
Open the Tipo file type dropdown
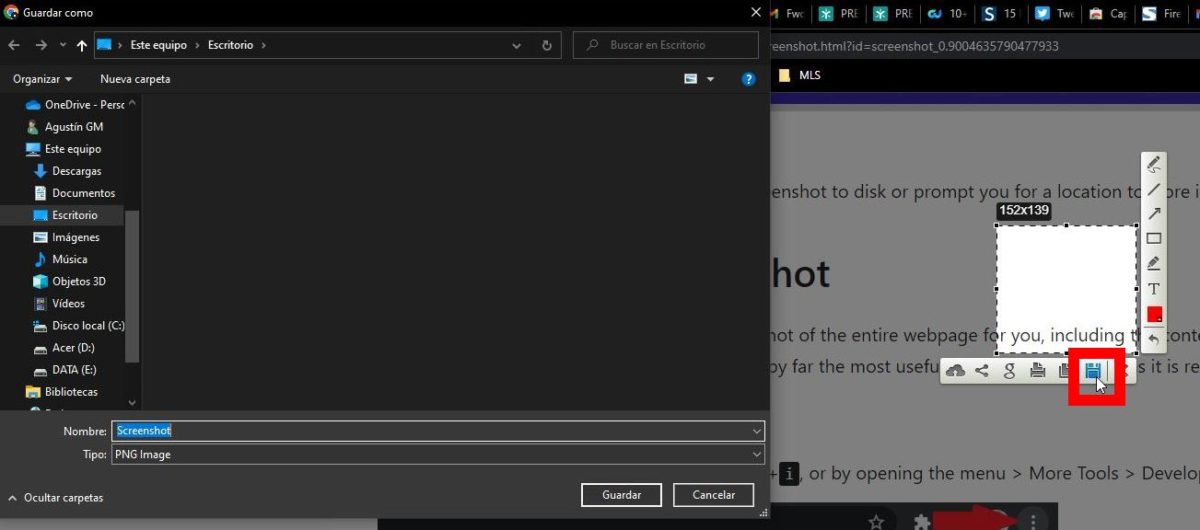coord(437,455)
